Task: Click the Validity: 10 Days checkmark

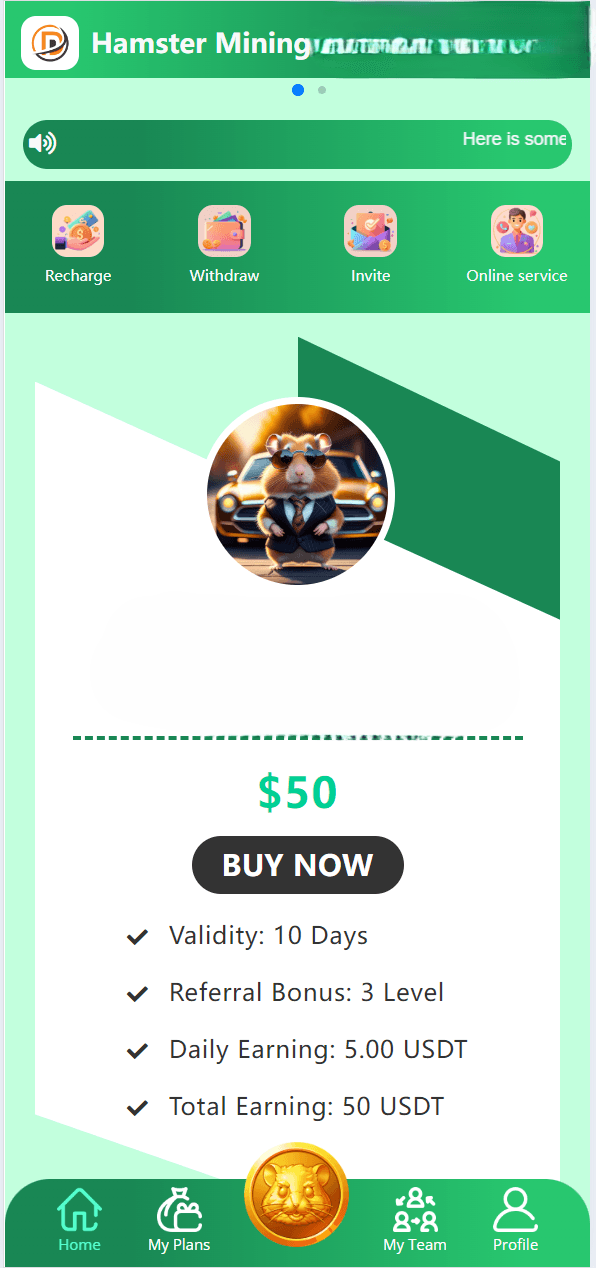Action: coord(138,937)
